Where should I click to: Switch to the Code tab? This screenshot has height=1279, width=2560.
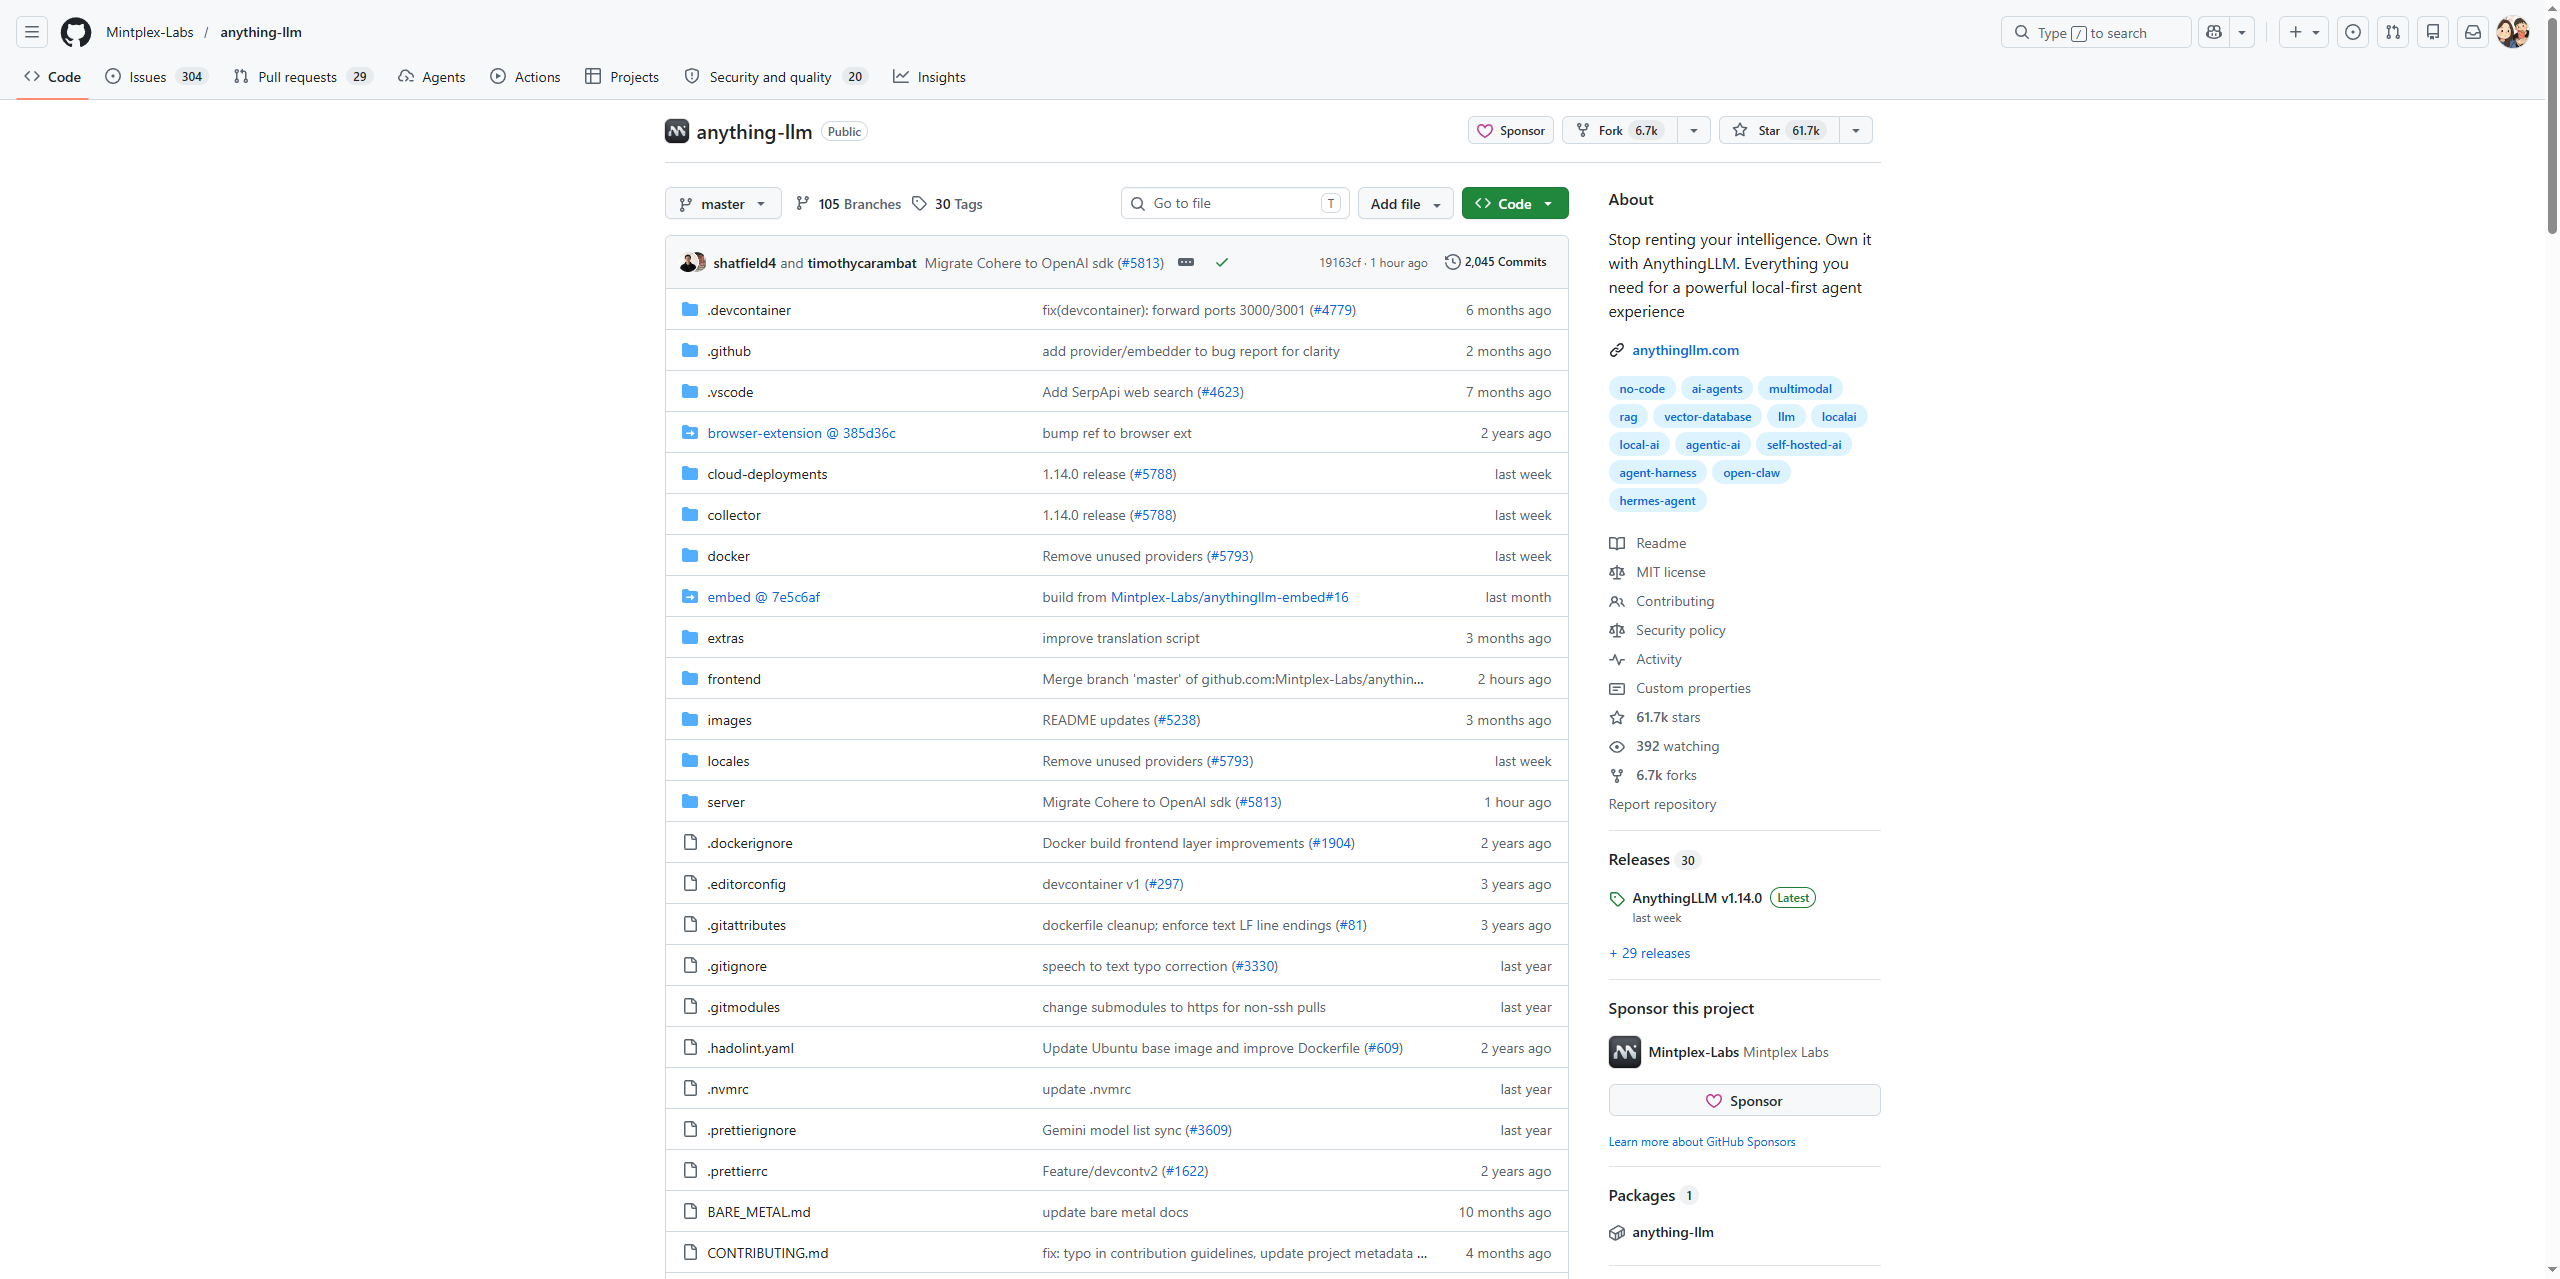point(53,76)
